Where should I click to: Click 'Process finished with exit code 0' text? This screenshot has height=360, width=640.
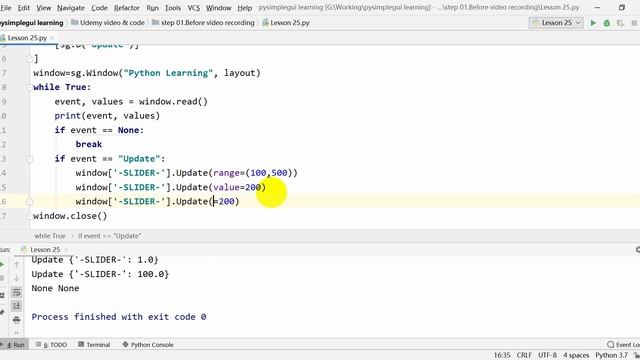[x=119, y=317]
